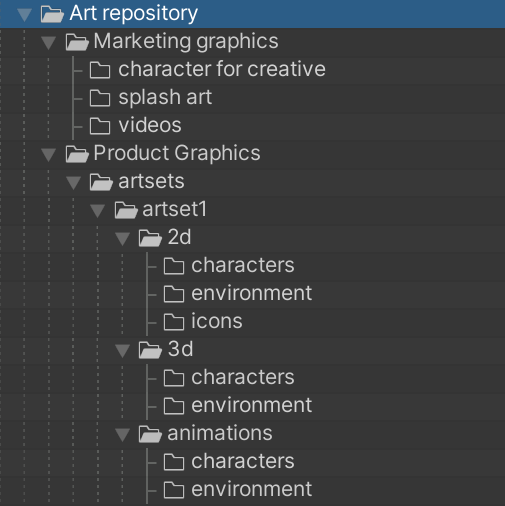Viewport: 505px width, 506px height.
Task: Click the Product Graphics folder icon
Action: (x=77, y=154)
